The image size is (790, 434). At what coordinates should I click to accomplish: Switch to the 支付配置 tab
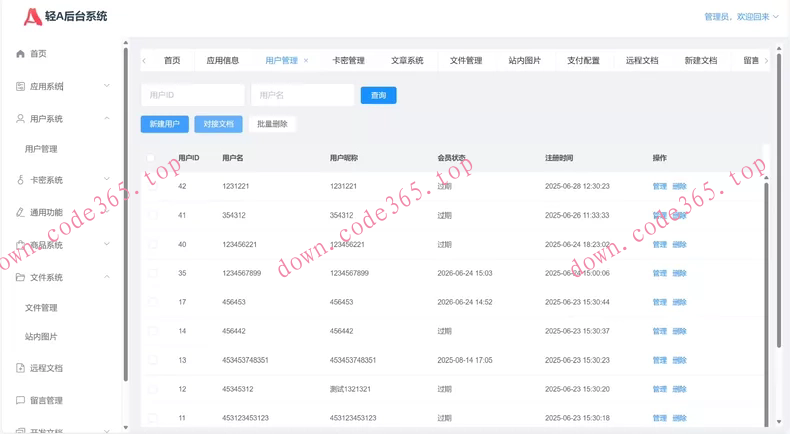click(x=583, y=60)
